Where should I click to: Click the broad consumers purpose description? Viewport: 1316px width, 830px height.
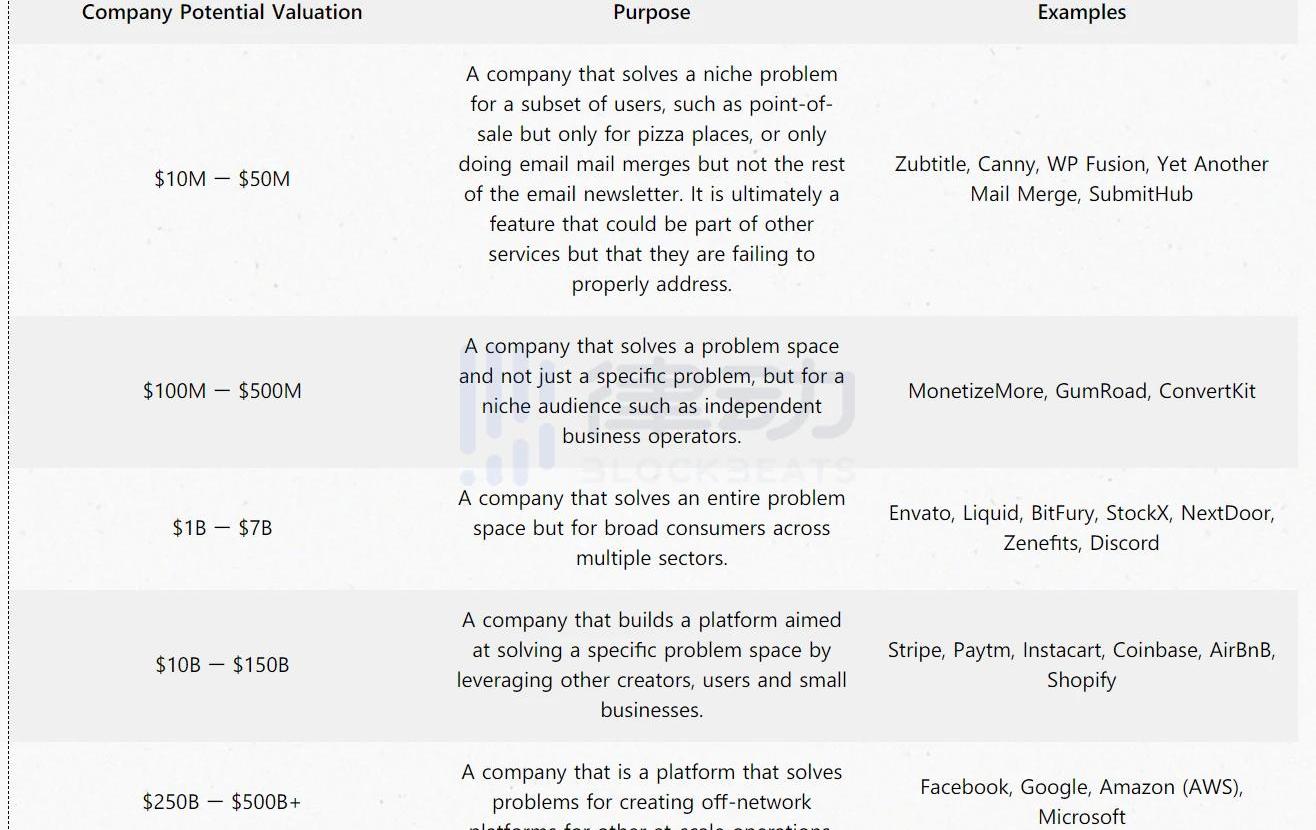click(651, 528)
